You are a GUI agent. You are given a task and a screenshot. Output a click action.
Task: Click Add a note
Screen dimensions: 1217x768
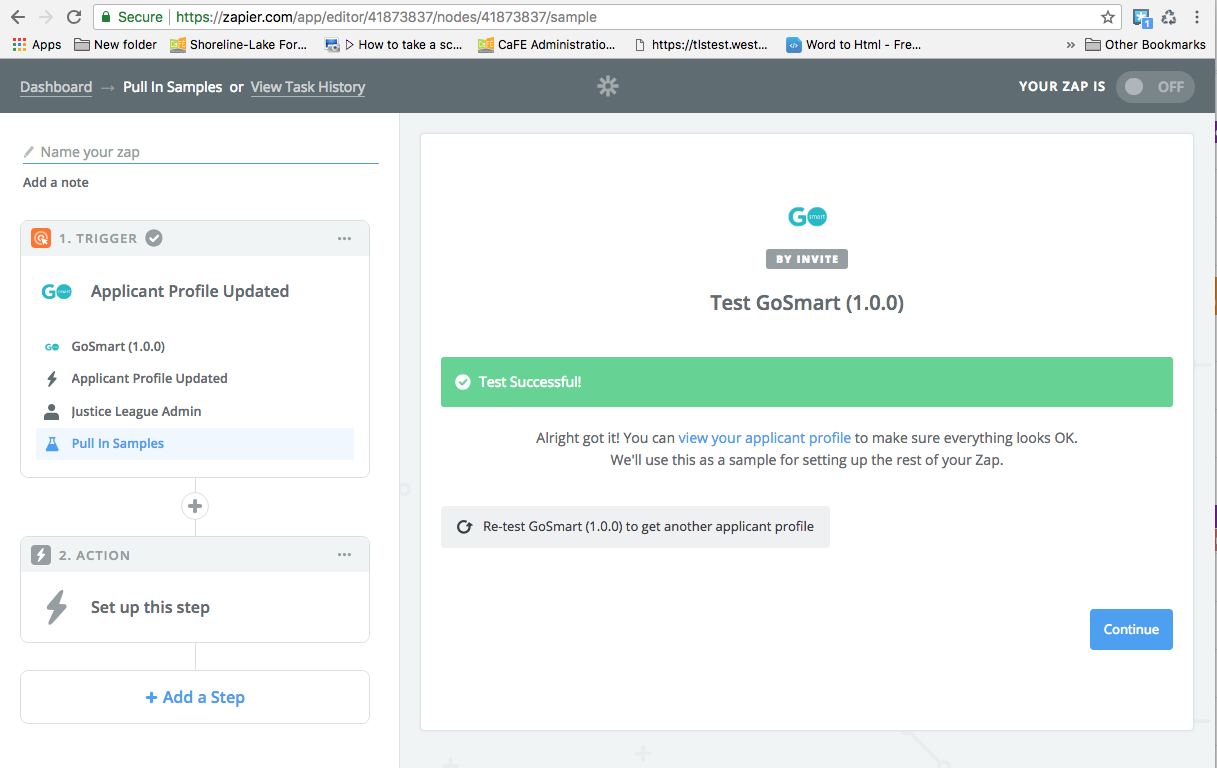coord(56,182)
